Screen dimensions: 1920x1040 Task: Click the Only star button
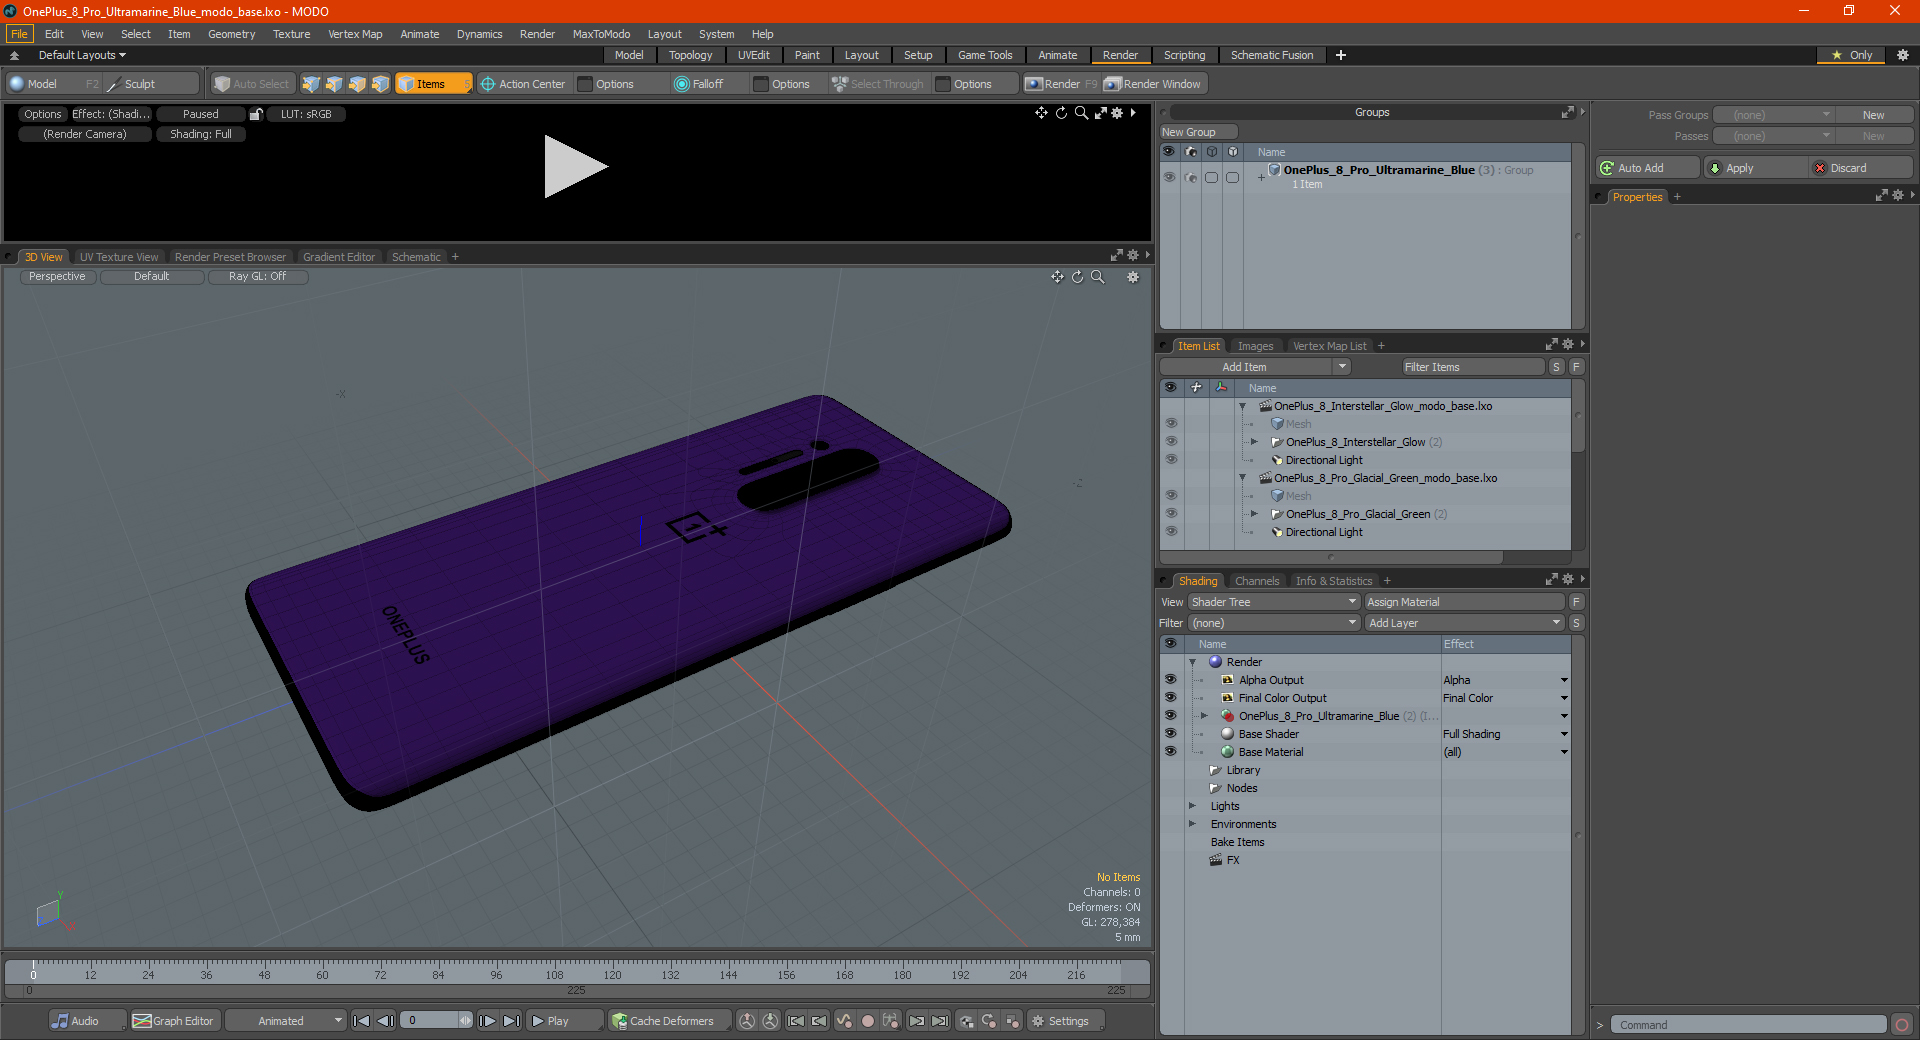point(1851,55)
